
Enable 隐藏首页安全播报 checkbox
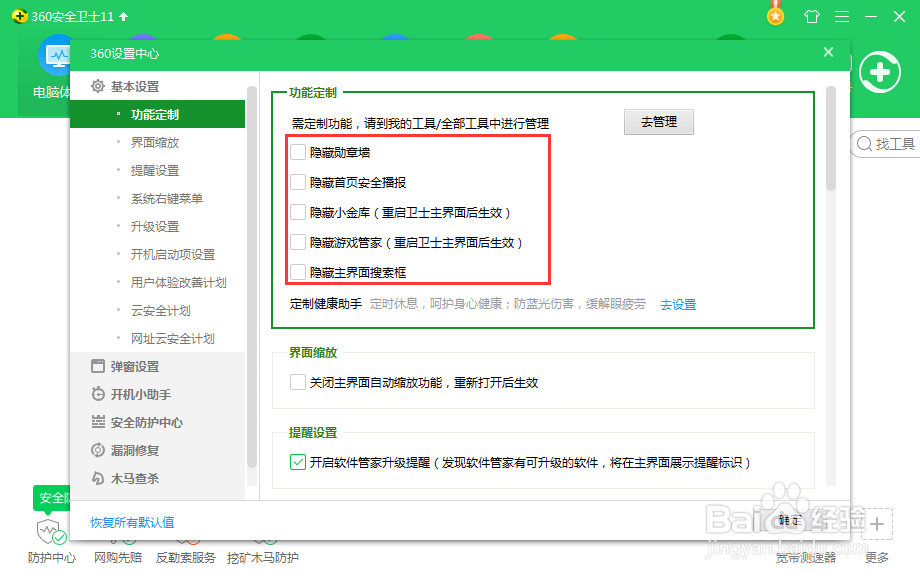tap(298, 182)
